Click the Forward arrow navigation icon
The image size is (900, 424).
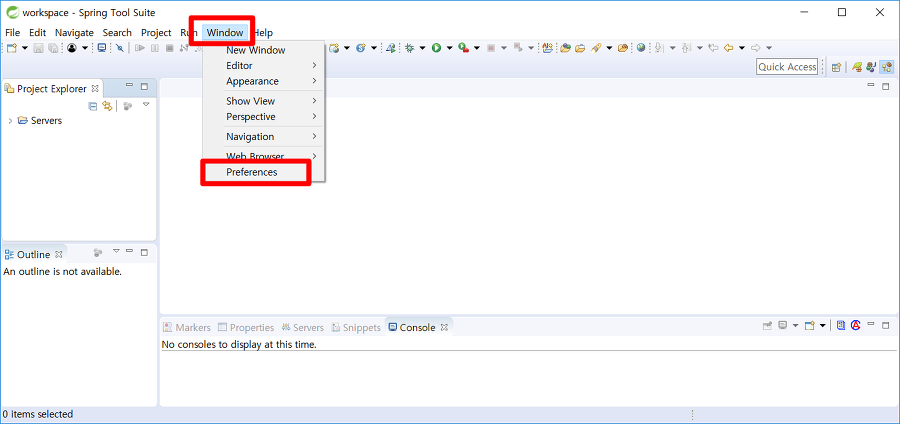pos(755,48)
